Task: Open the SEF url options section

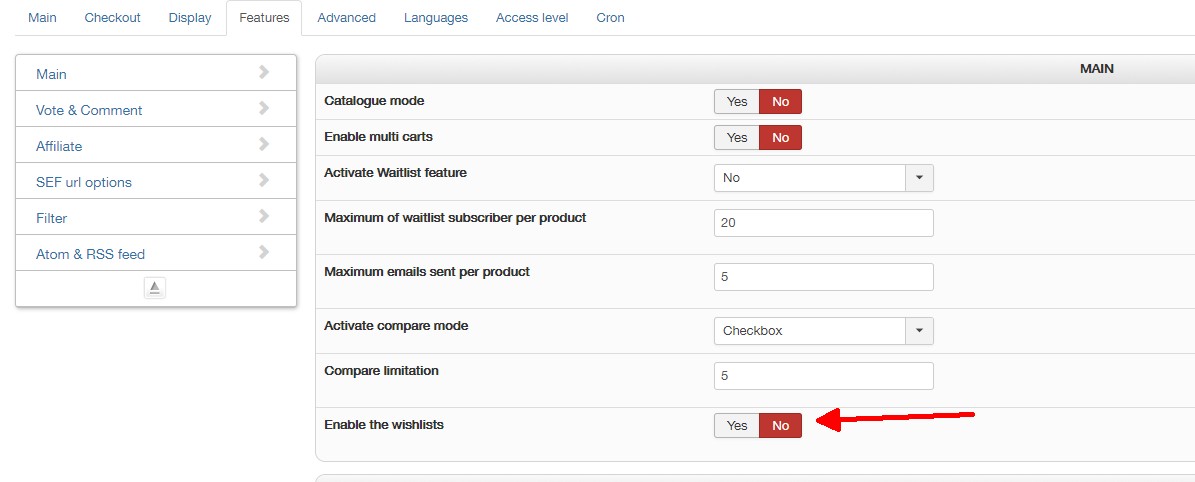Action: click(84, 182)
